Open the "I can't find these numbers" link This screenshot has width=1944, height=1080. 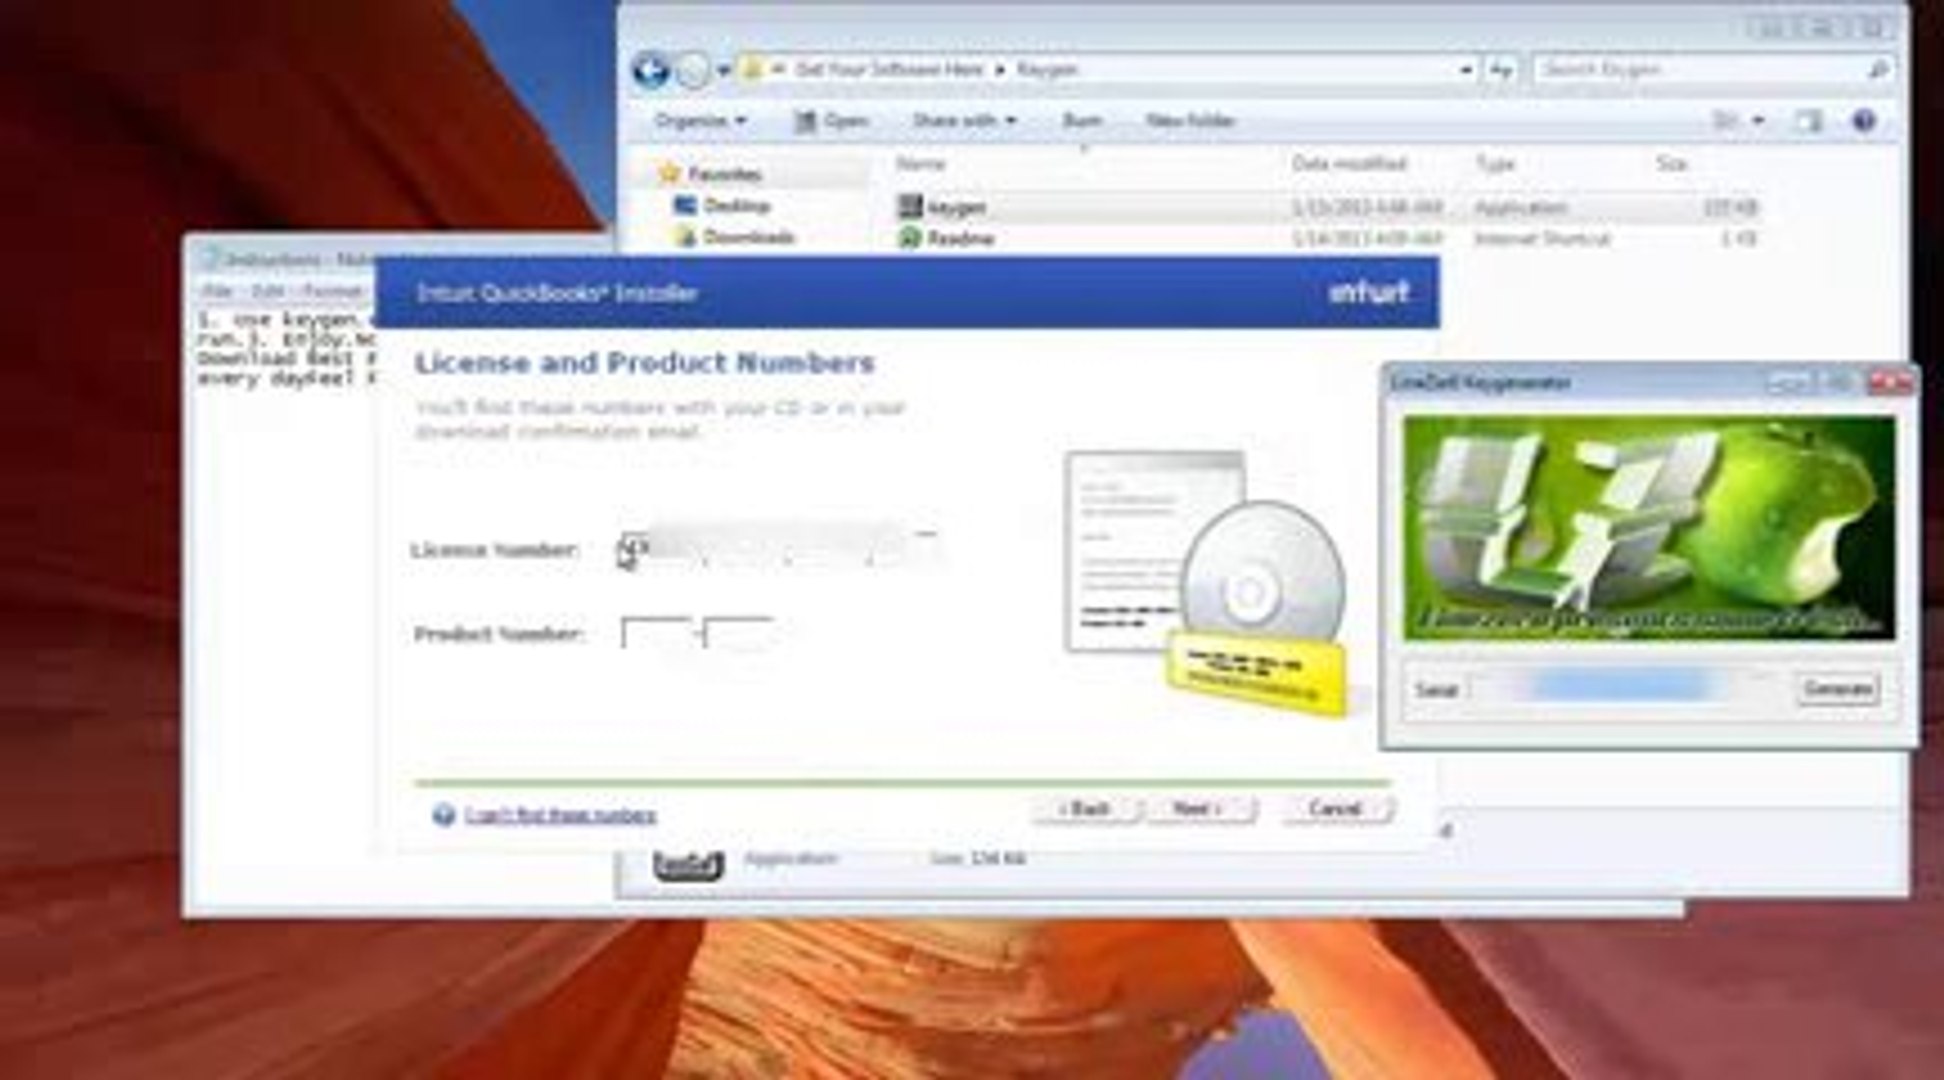[560, 816]
